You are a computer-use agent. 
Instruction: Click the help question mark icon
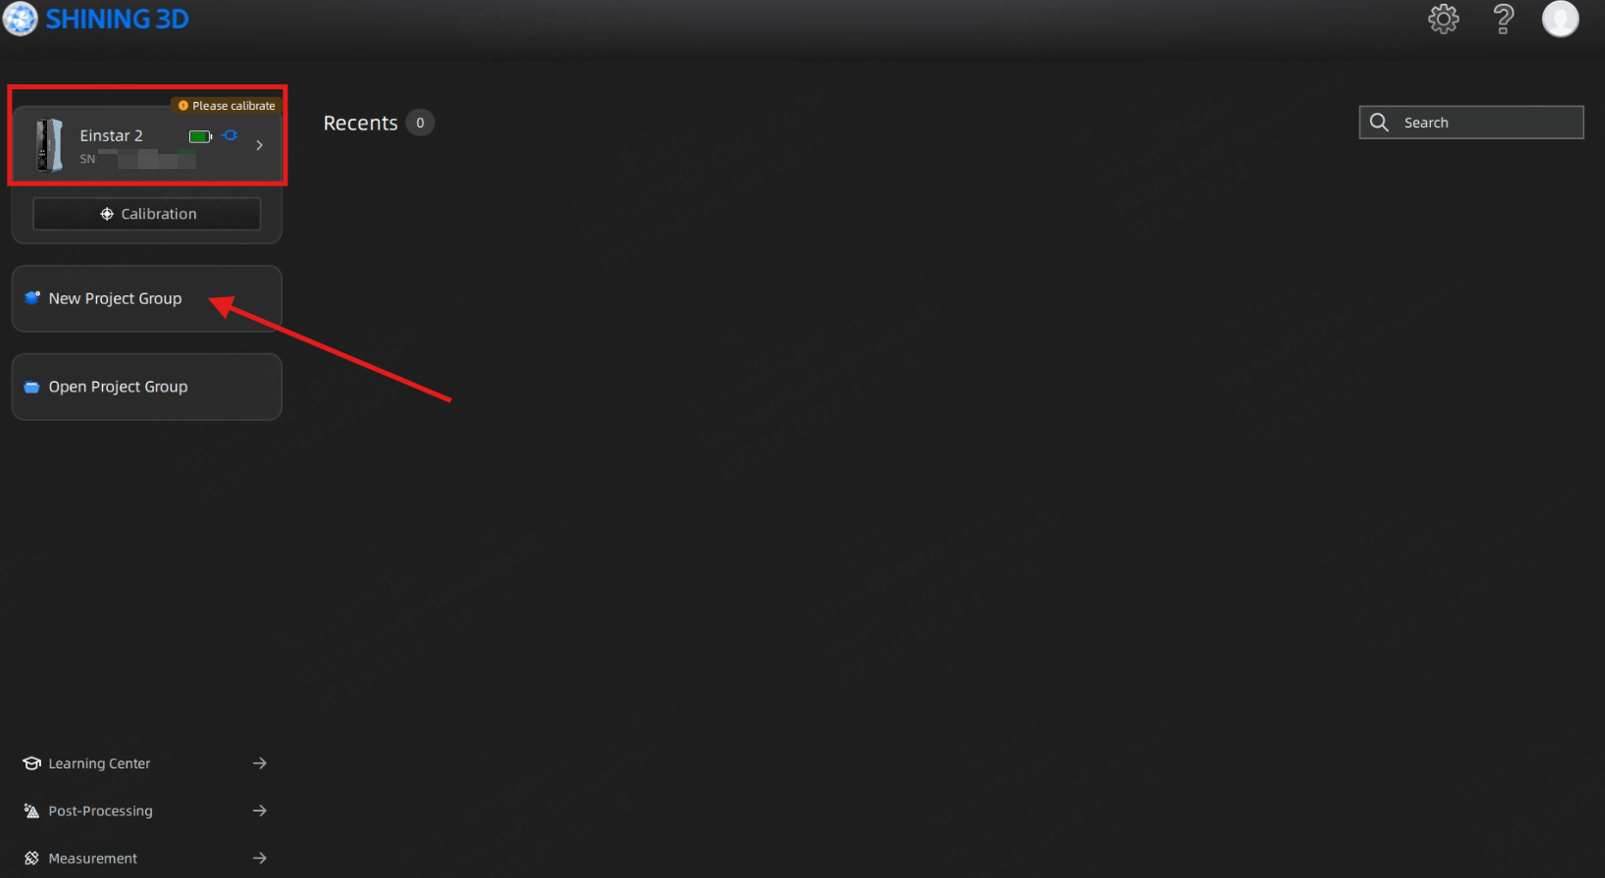tap(1503, 19)
